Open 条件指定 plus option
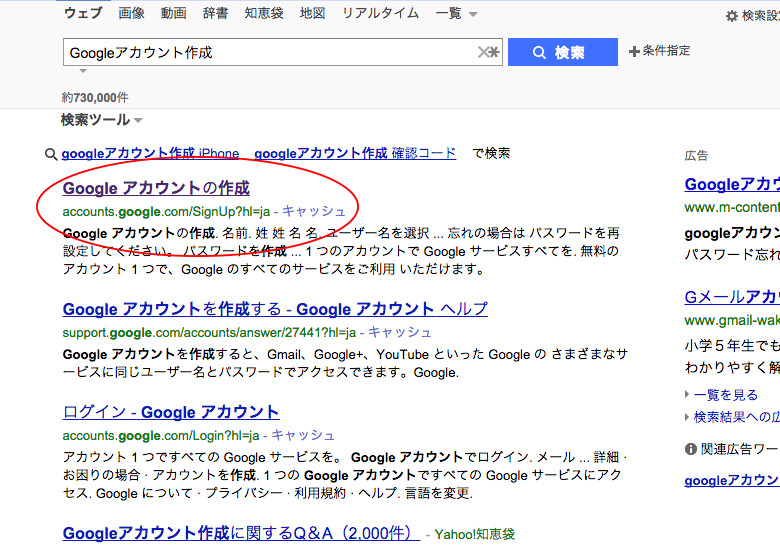 pyautogui.click(x=659, y=51)
